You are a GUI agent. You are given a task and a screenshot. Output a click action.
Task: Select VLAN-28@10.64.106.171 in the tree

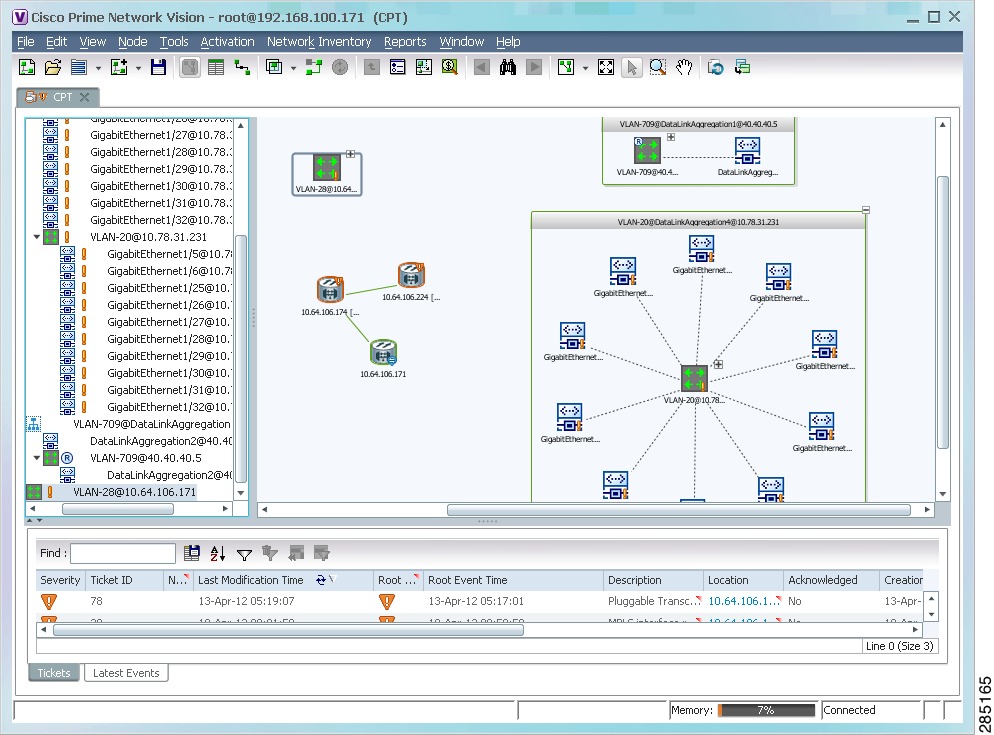(x=134, y=492)
